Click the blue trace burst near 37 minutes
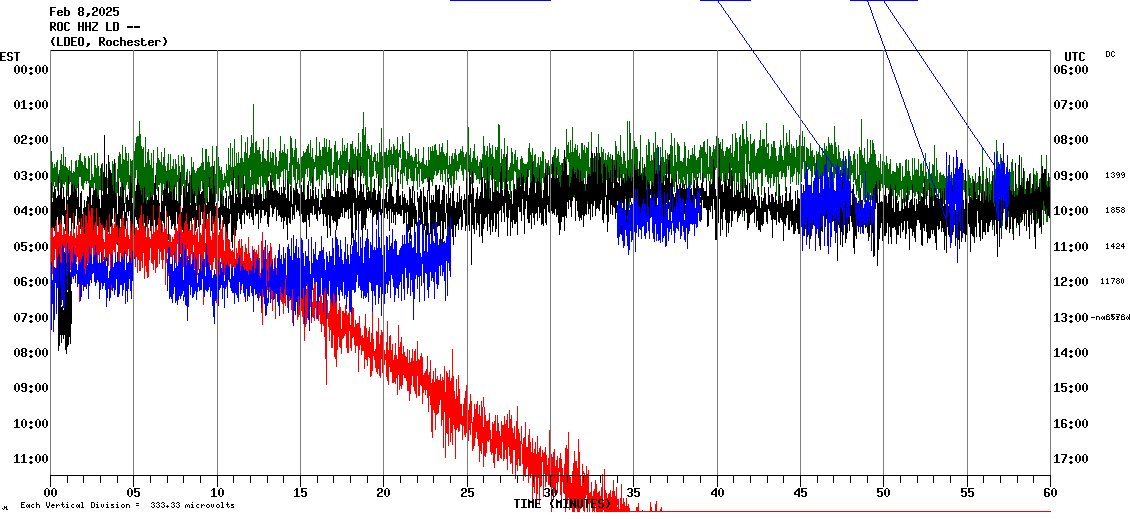1130x519 pixels. click(x=660, y=217)
